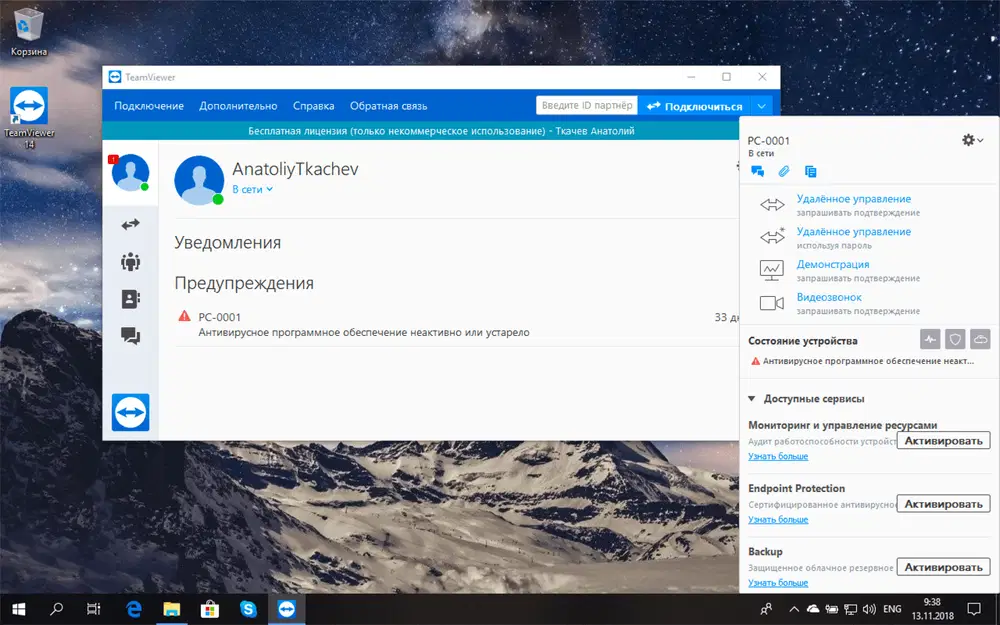Open taskbar search magnifier
This screenshot has width=1000, height=625.
pyautogui.click(x=56, y=609)
